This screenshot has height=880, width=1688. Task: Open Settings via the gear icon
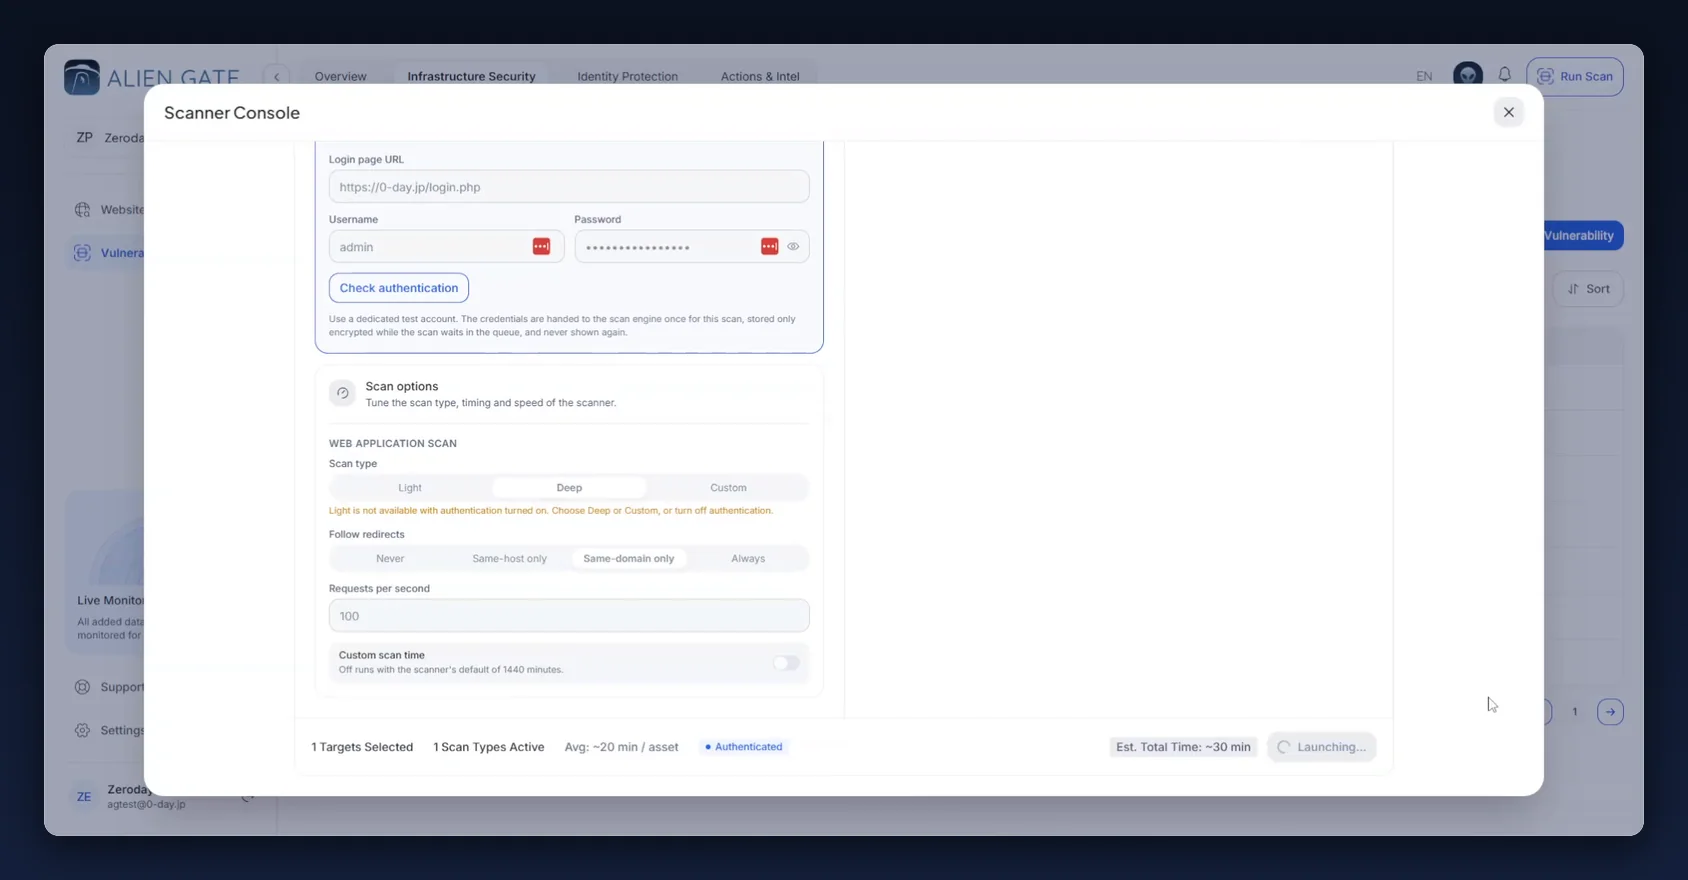[x=82, y=730]
